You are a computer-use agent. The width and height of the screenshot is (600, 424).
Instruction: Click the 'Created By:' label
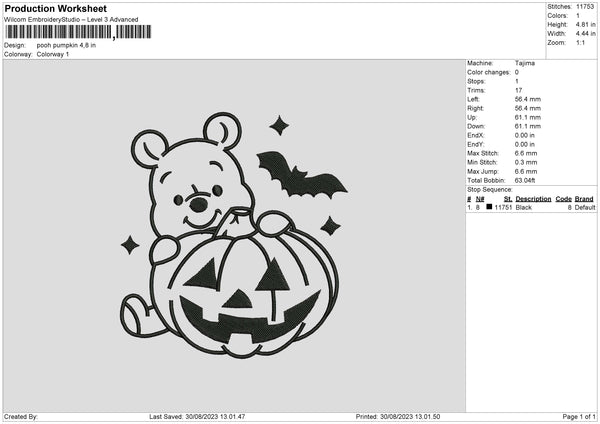pyautogui.click(x=21, y=416)
